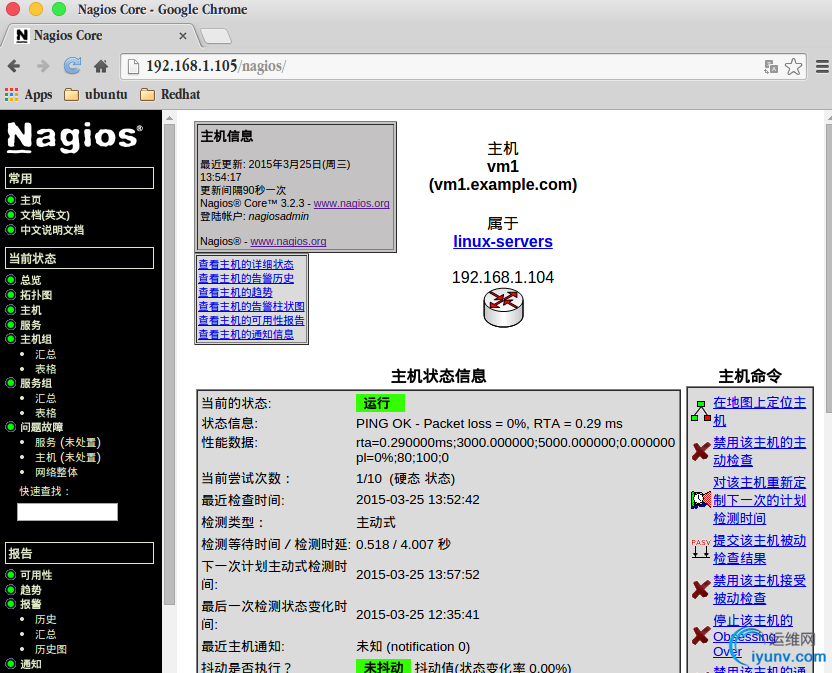This screenshot has width=832, height=673.
Task: Click the PASV passive check icon
Action: 700,549
